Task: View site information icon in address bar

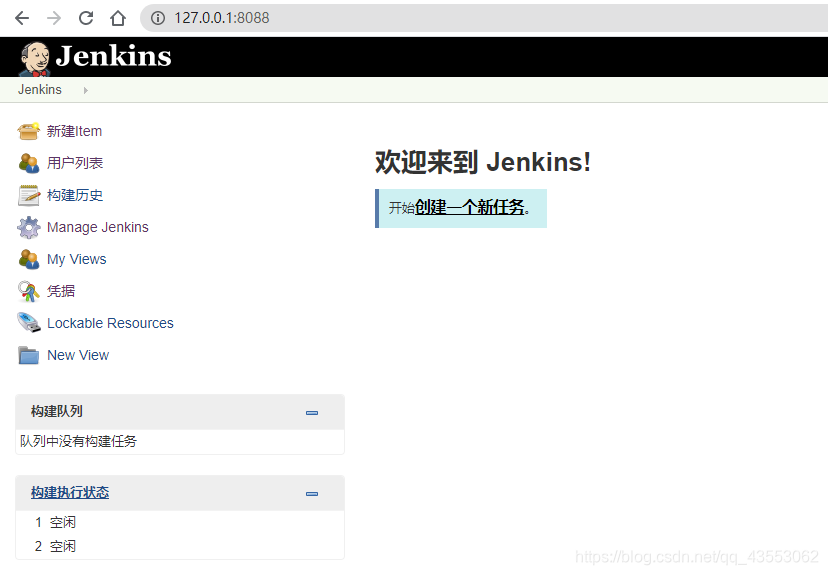Action: point(157,18)
